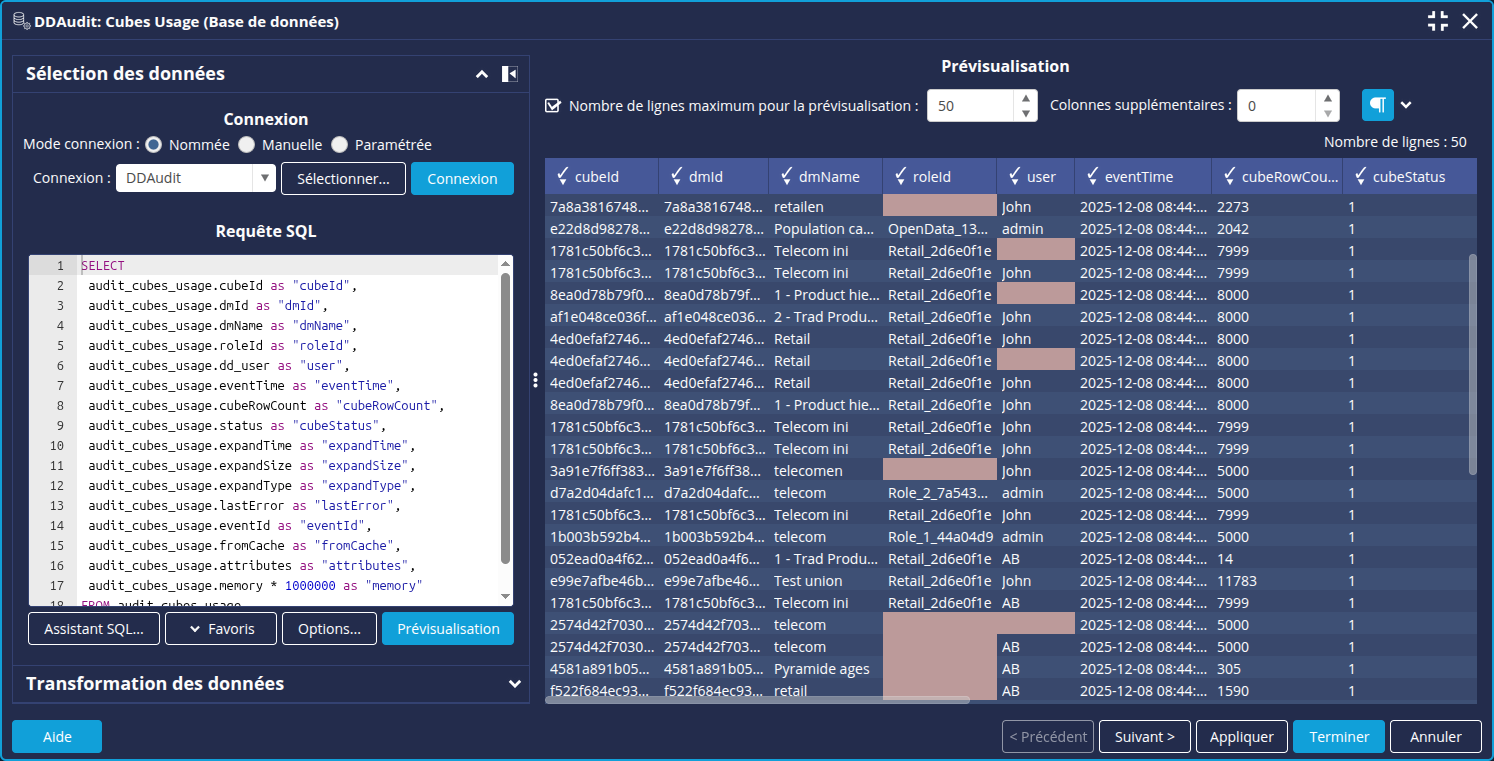Click the dock panel icon beside Sélection des données
1494x761 pixels.
tap(509, 74)
